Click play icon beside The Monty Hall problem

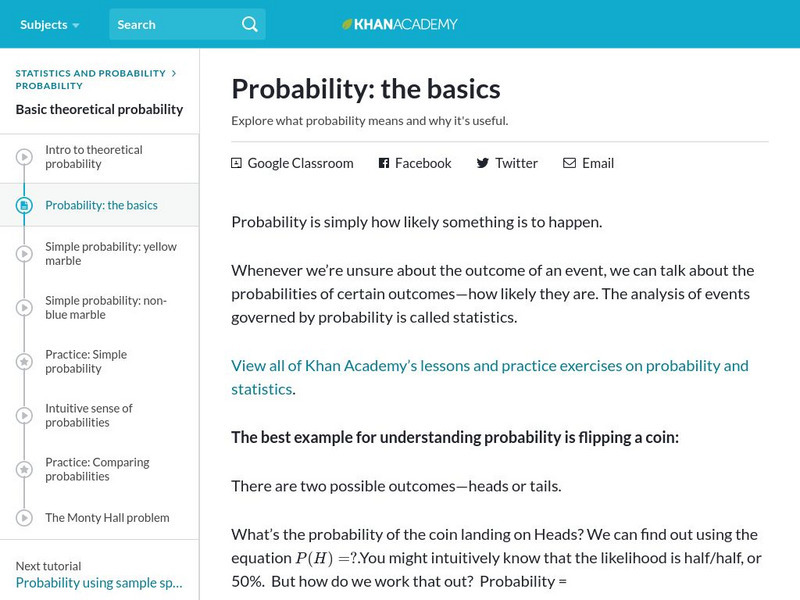(x=24, y=518)
